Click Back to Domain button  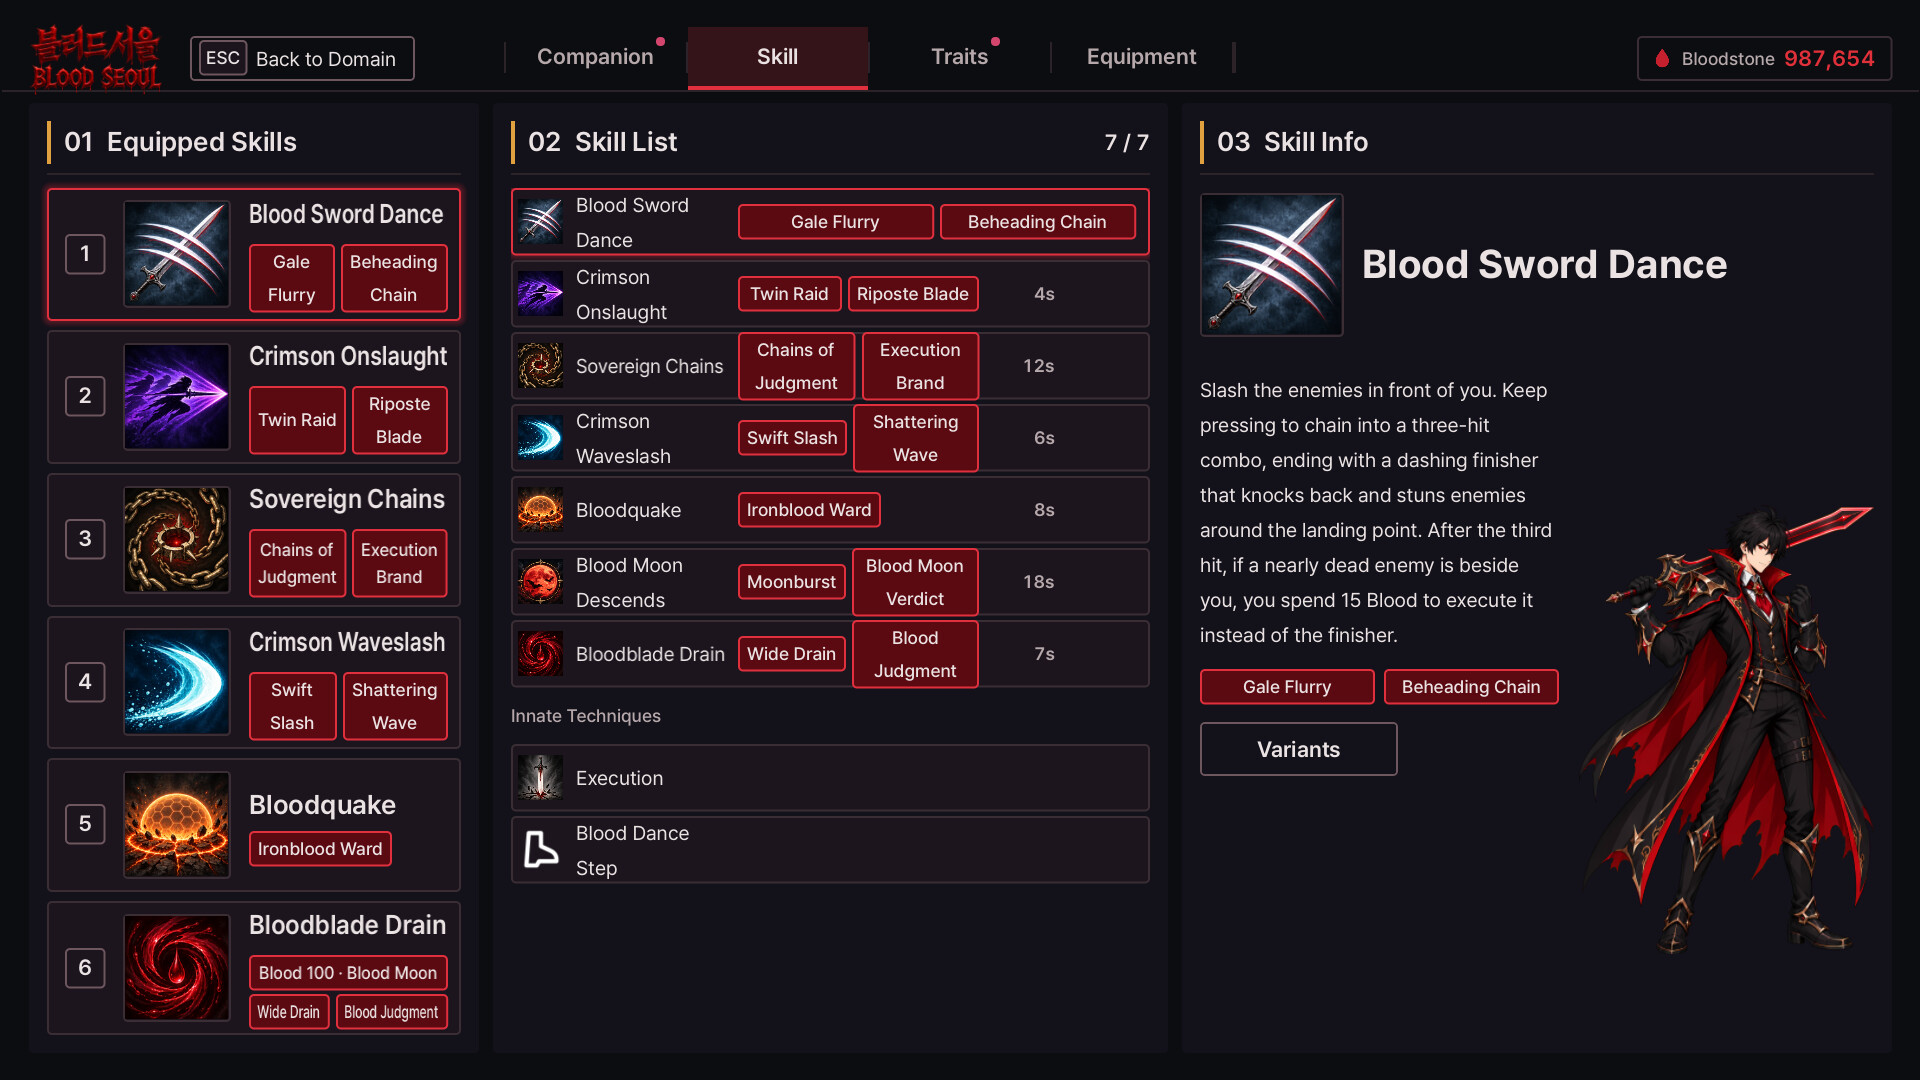(x=302, y=58)
